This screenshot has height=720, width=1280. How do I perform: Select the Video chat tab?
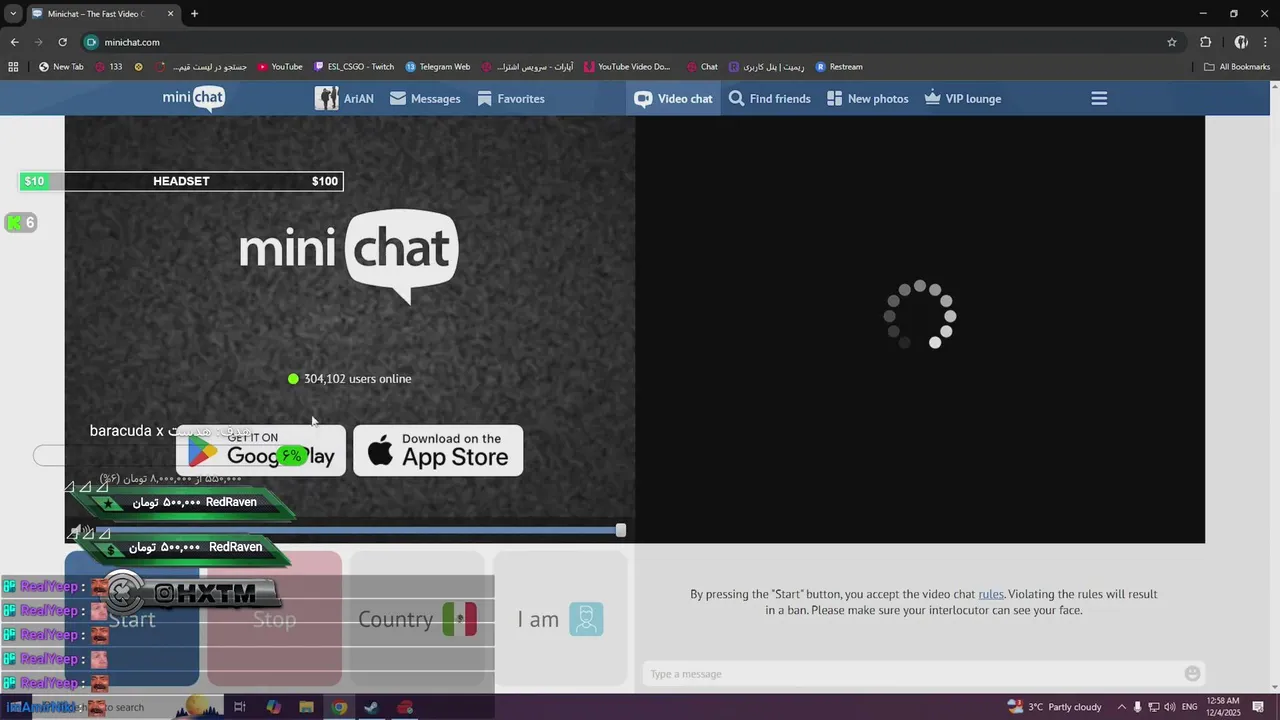pyautogui.click(x=674, y=99)
